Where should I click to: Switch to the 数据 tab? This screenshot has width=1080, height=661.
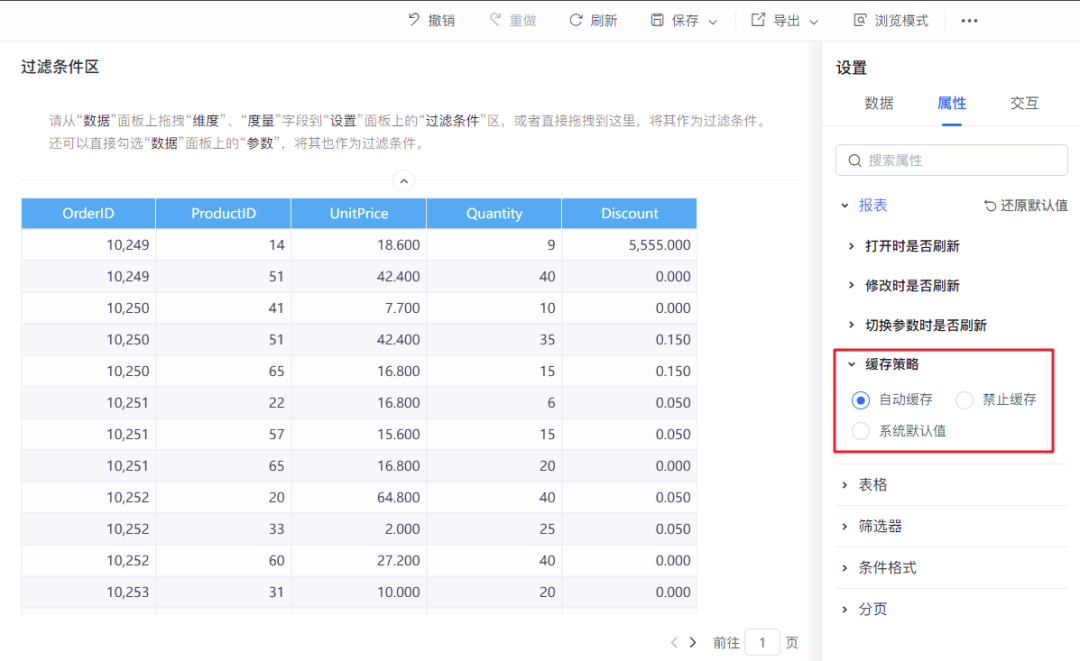(x=879, y=103)
